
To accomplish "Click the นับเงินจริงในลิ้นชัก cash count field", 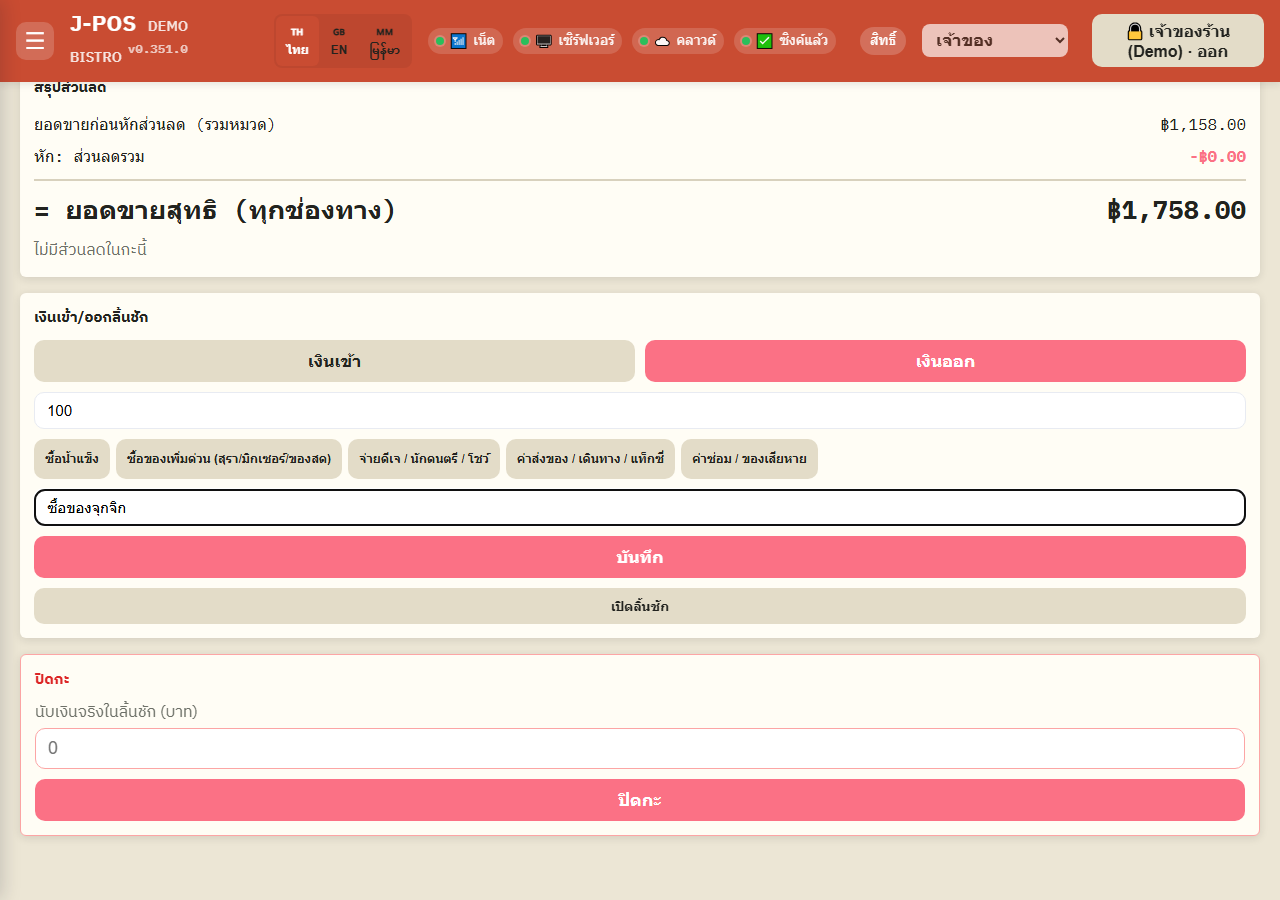I will (640, 748).
